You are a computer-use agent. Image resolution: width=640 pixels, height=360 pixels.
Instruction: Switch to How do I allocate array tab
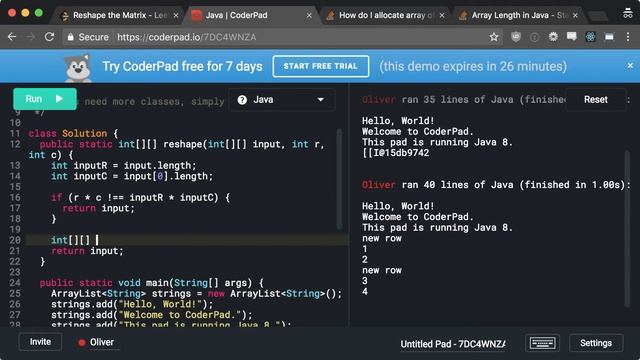click(385, 16)
